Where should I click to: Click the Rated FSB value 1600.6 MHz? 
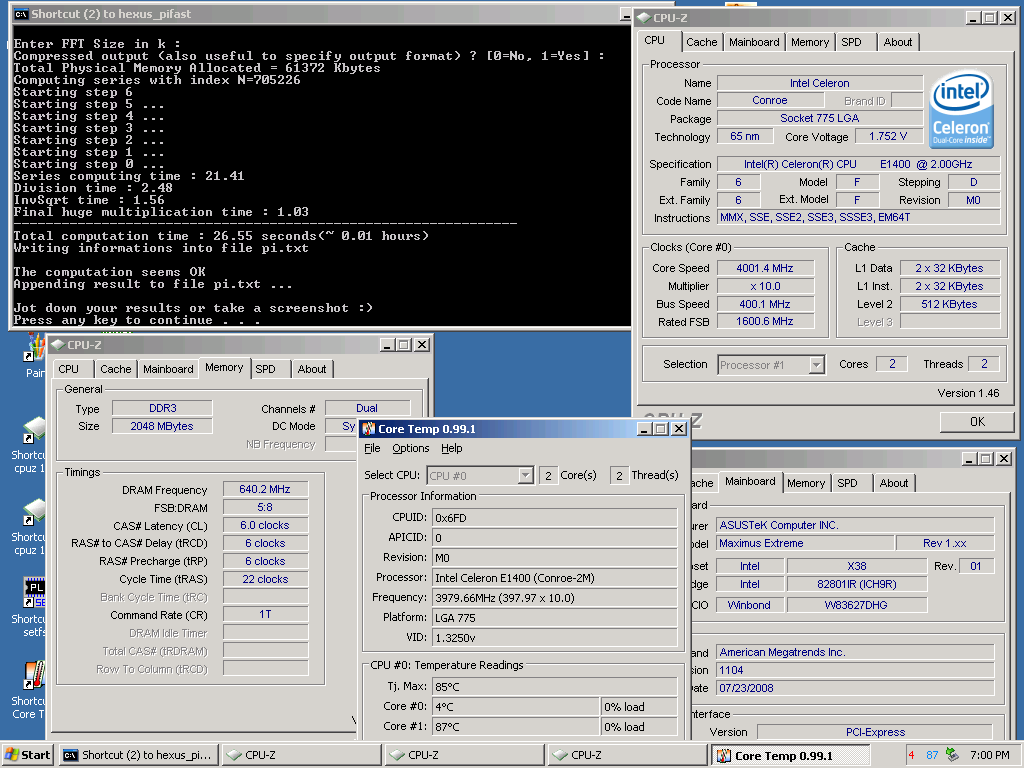click(x=765, y=322)
